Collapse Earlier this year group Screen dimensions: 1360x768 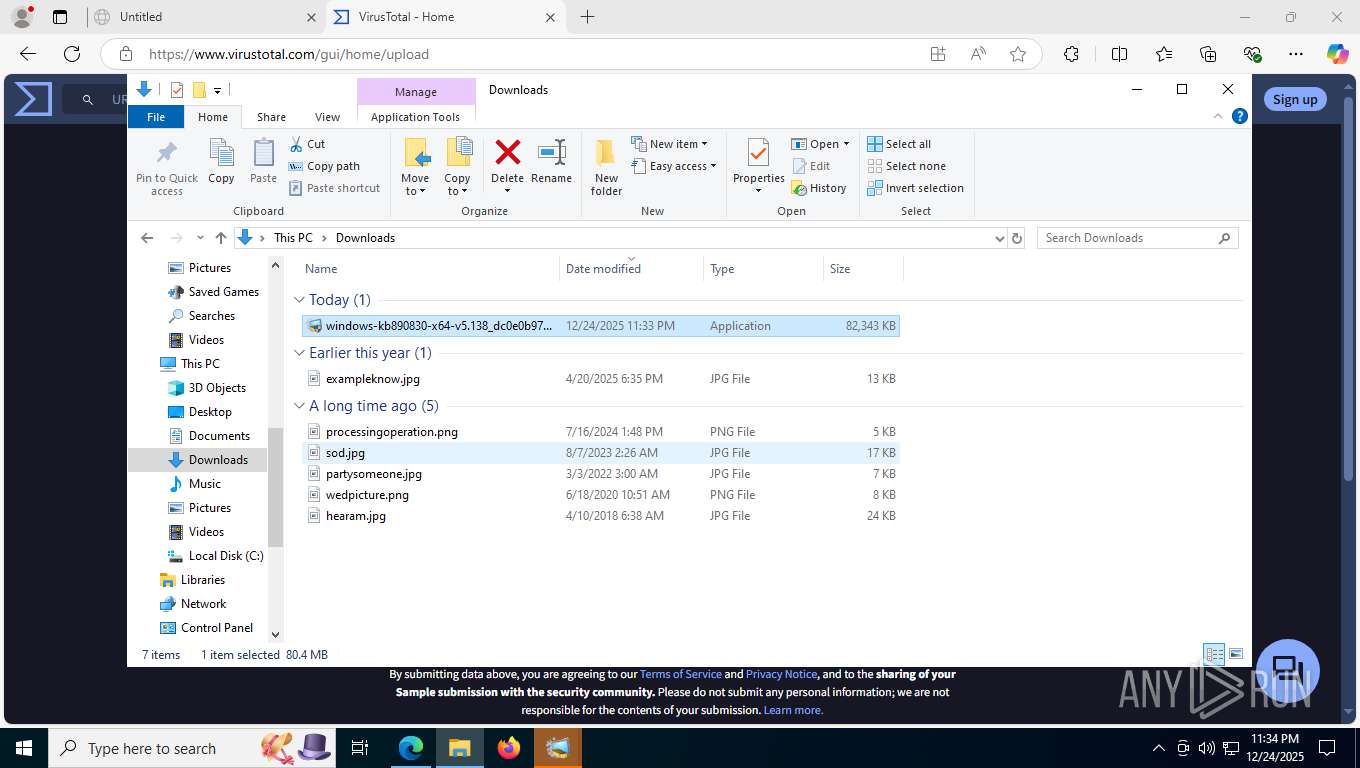tap(300, 353)
